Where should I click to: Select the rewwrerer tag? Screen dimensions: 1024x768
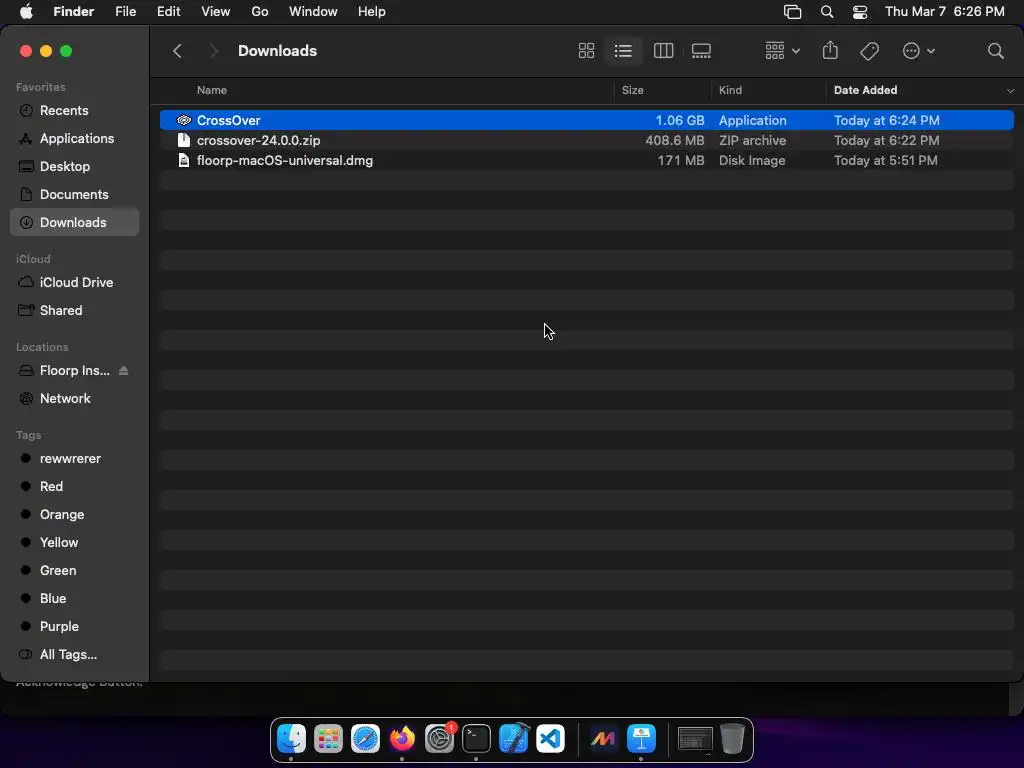(74, 458)
